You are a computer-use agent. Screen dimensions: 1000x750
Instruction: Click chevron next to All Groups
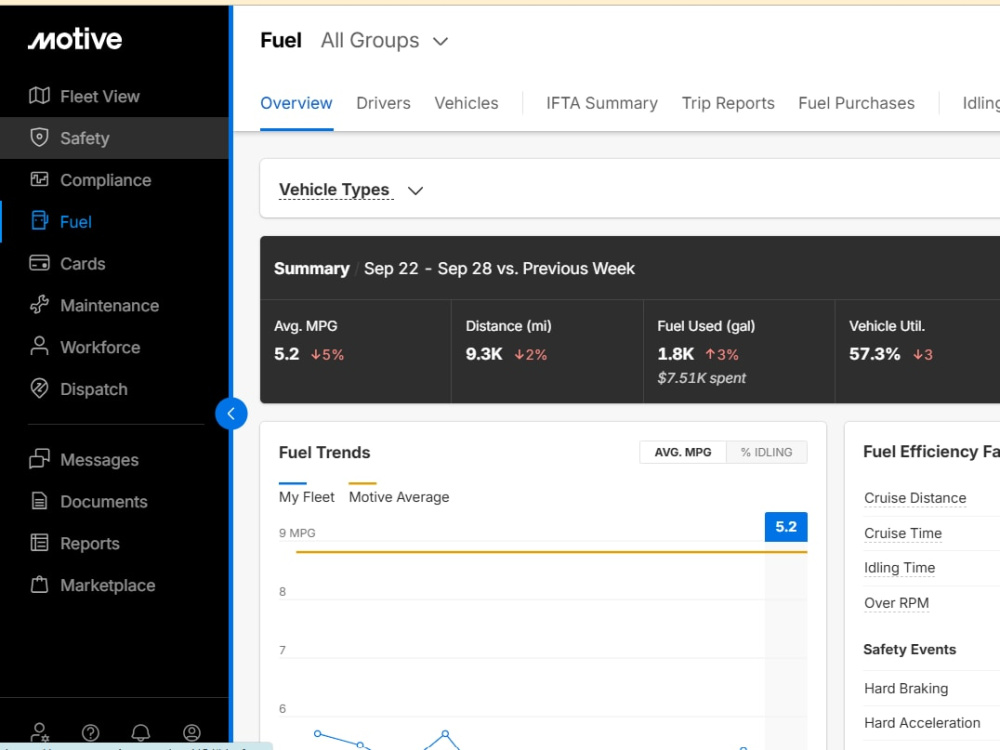tap(441, 42)
